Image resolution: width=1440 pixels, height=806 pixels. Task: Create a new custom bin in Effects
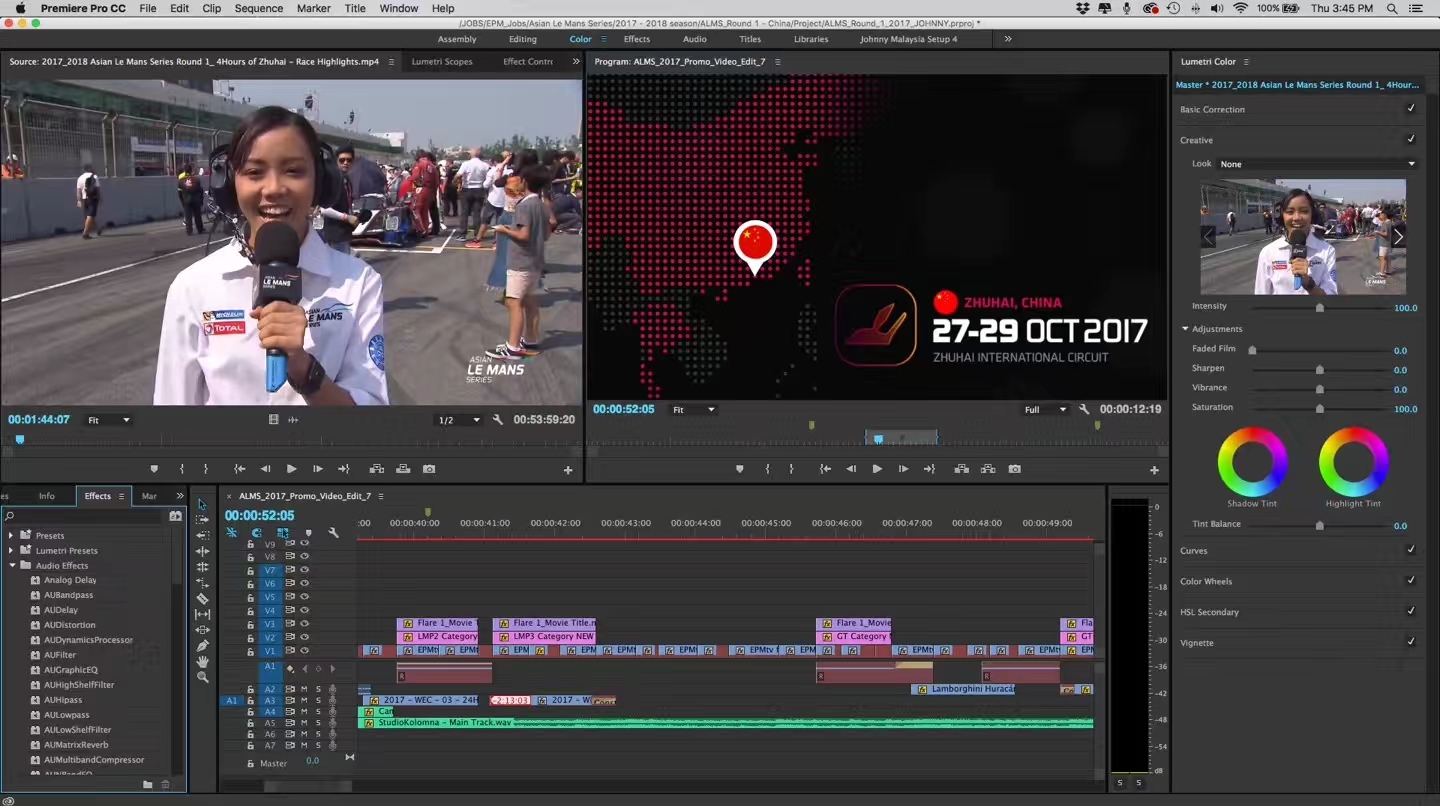click(148, 785)
